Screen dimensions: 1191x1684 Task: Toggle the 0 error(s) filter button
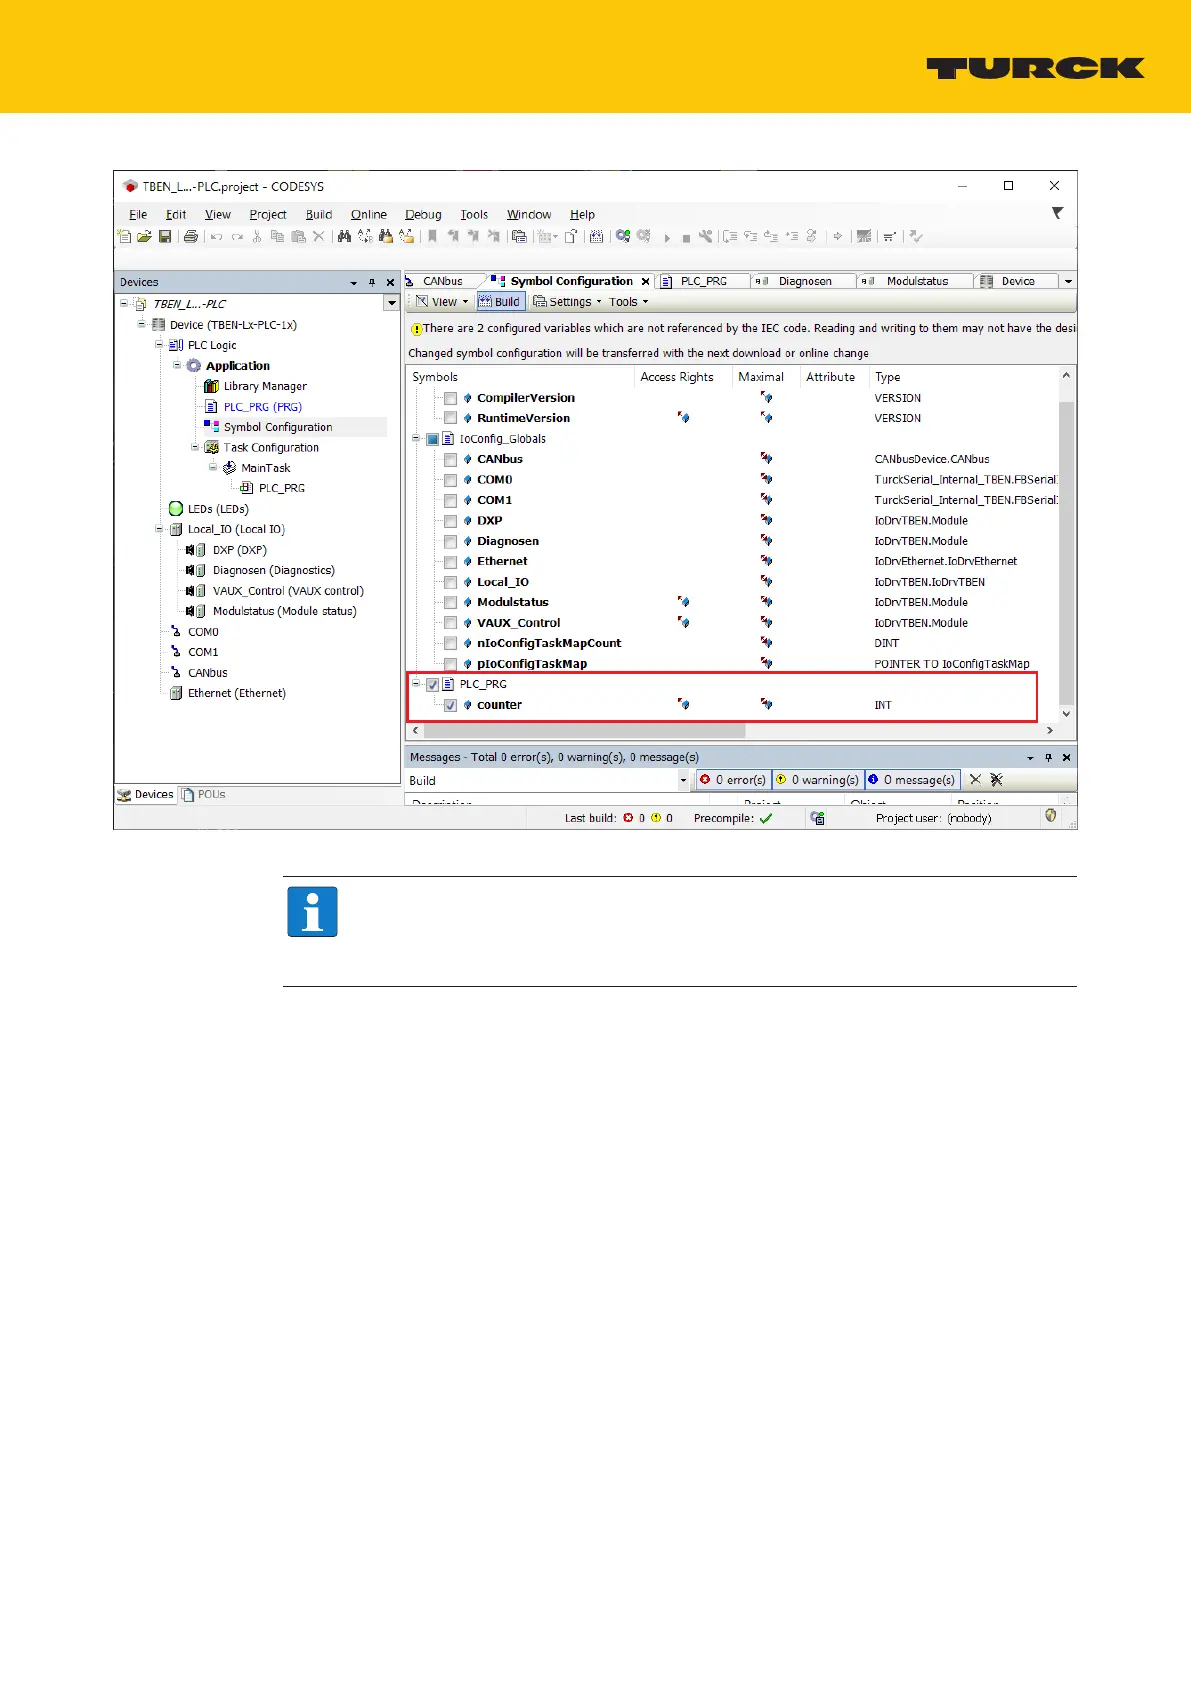(x=734, y=780)
